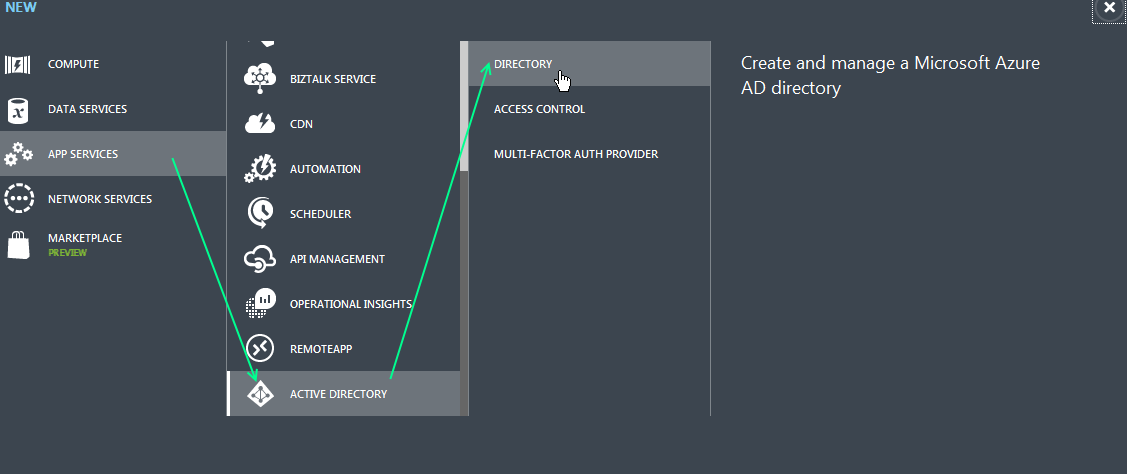Click the services list vertical scrollbar thumb

click(x=464, y=106)
